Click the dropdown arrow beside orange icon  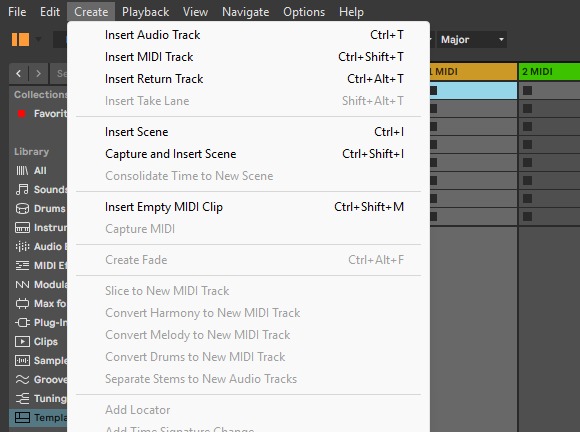point(38,39)
